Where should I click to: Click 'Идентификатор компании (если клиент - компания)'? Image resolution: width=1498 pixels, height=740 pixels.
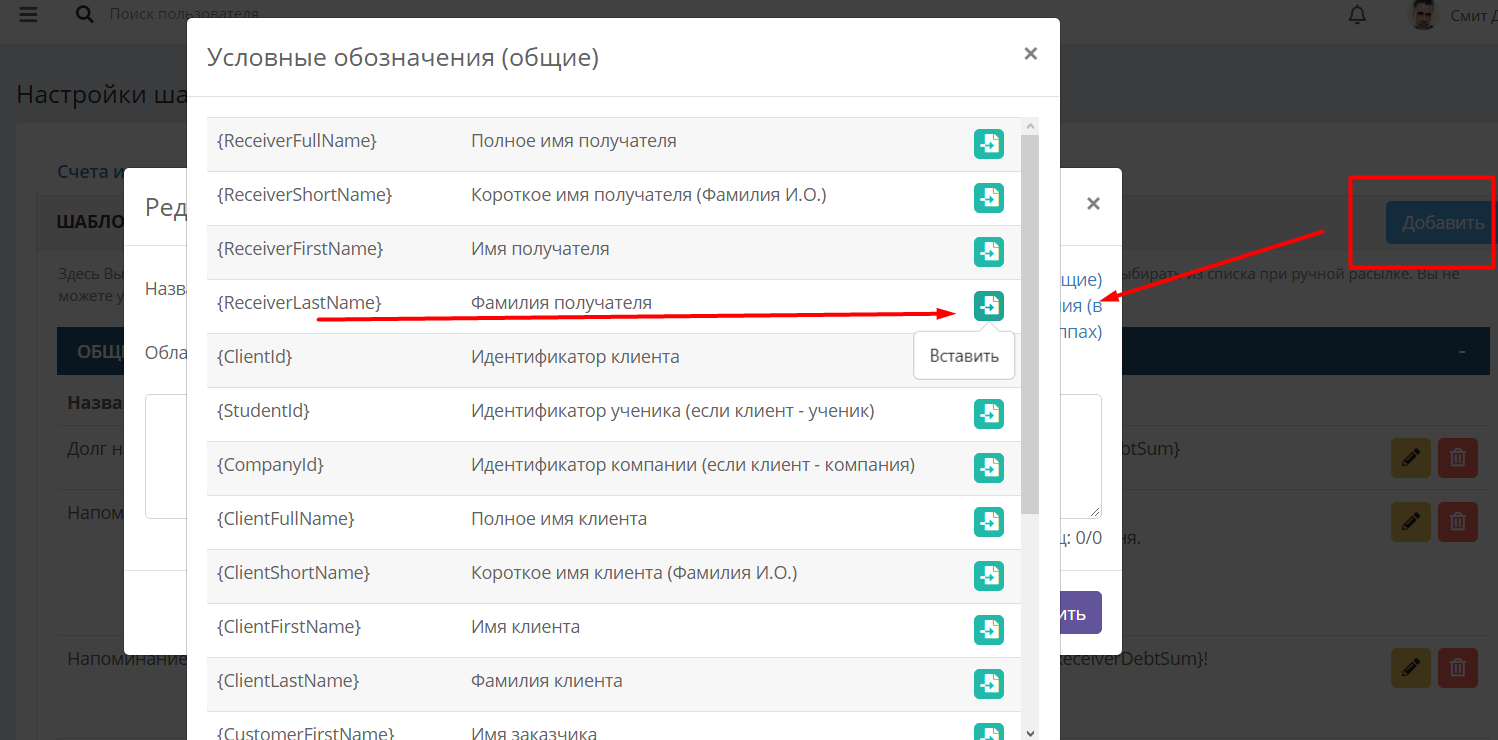(693, 464)
